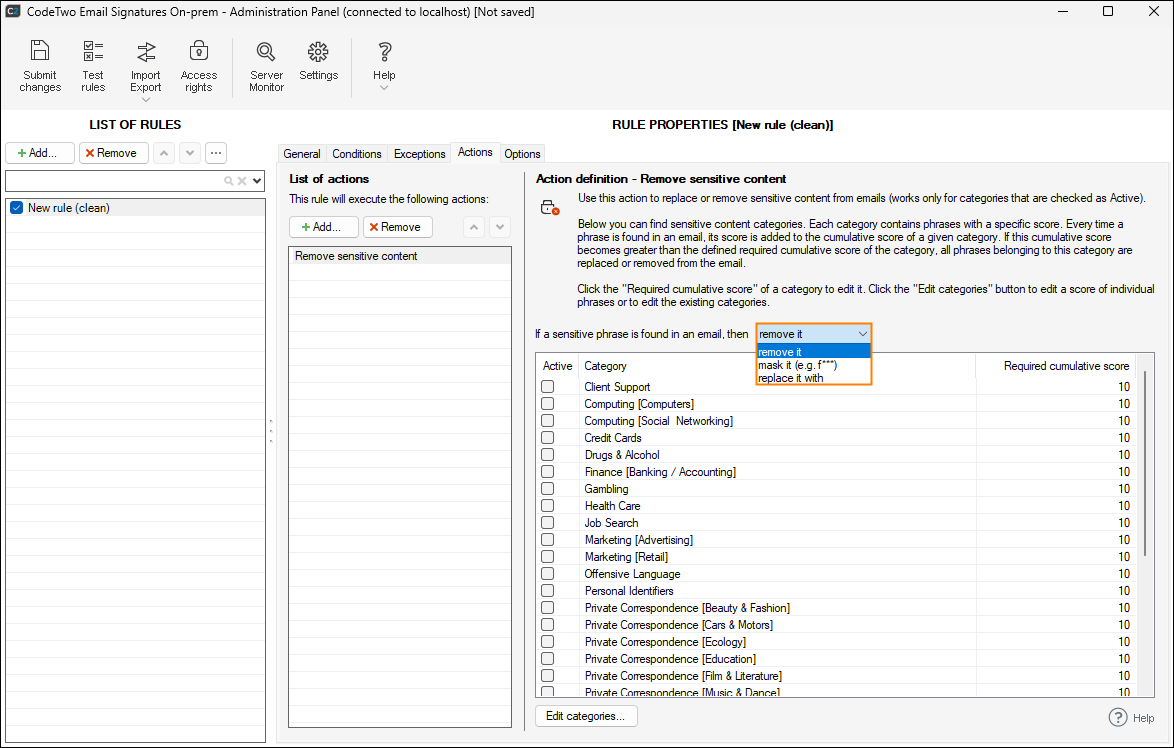Uncheck the New rule (clean) checkbox
This screenshot has width=1174, height=748.
[x=16, y=208]
